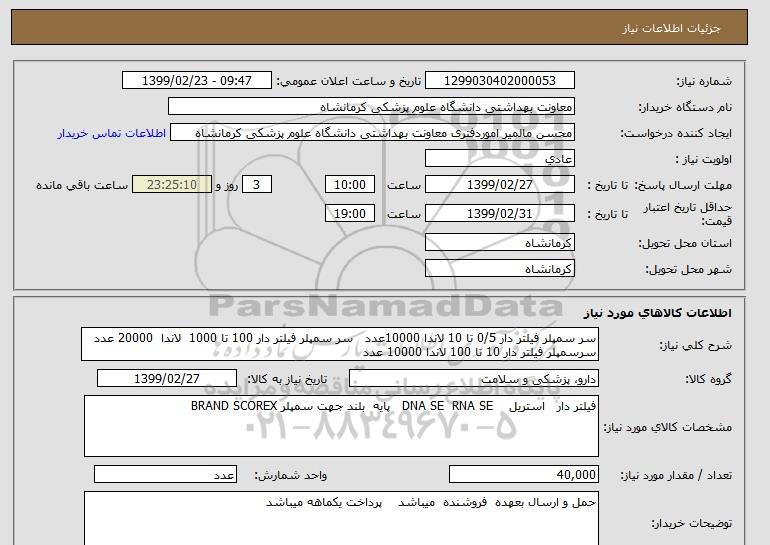Image resolution: width=770 pixels, height=545 pixels.
Task: Click the مهلت ارسال پاسخ label
Action: [683, 185]
